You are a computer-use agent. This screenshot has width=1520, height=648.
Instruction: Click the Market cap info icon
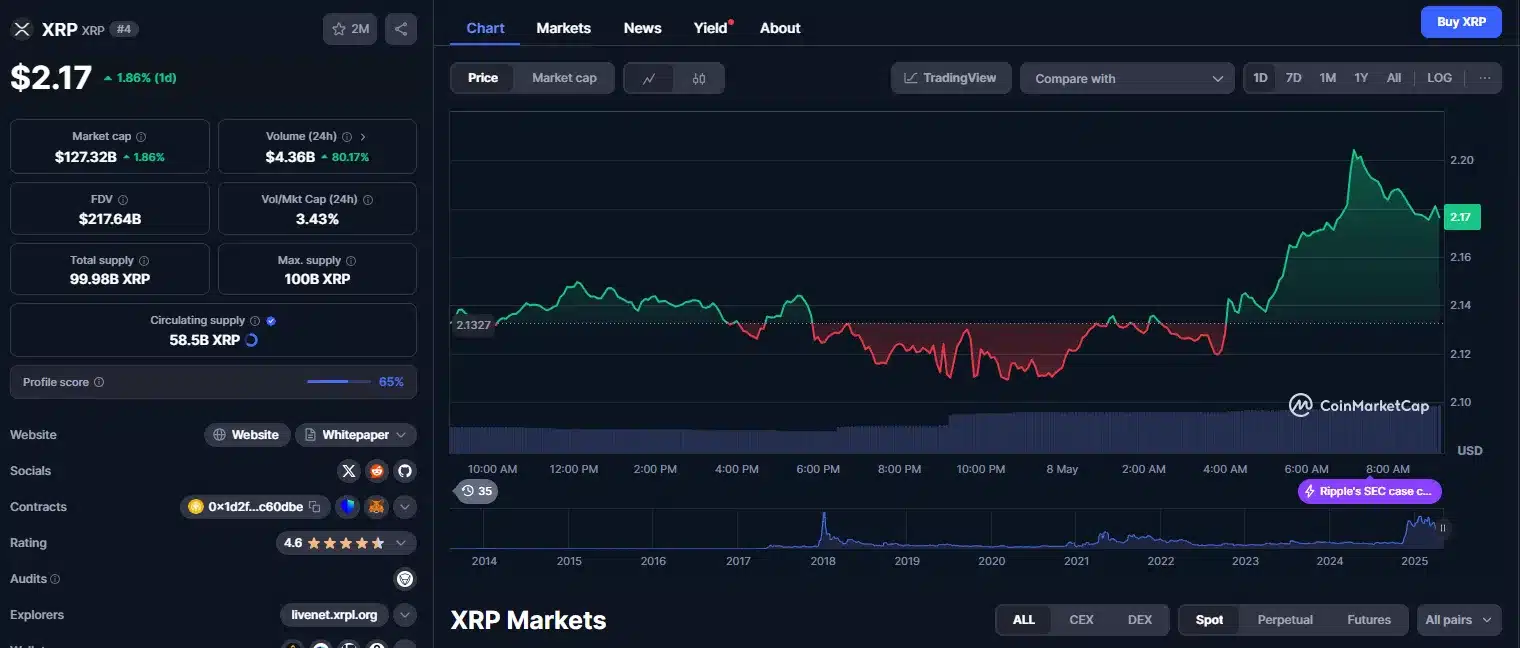[x=141, y=137]
